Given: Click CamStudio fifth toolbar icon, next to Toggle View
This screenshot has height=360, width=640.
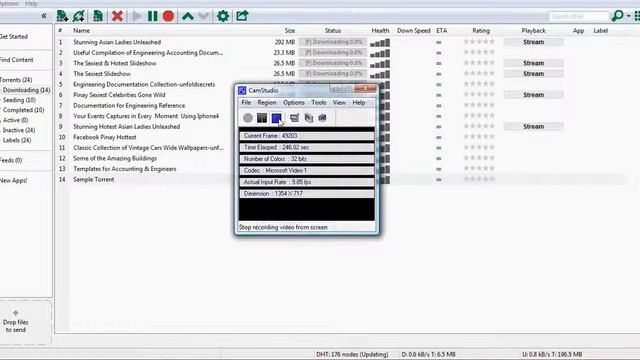Looking at the screenshot, I should pyautogui.click(x=309, y=118).
